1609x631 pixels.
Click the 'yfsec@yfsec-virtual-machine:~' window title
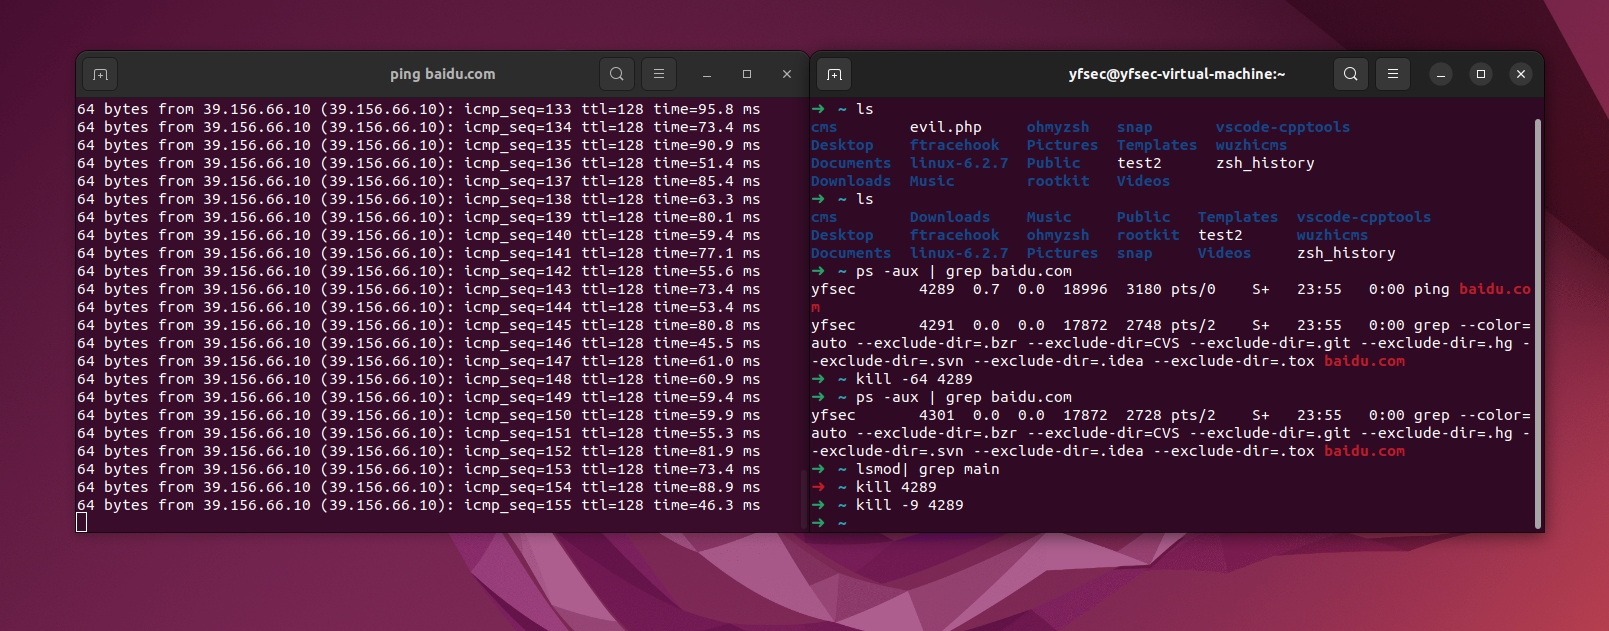click(1177, 74)
